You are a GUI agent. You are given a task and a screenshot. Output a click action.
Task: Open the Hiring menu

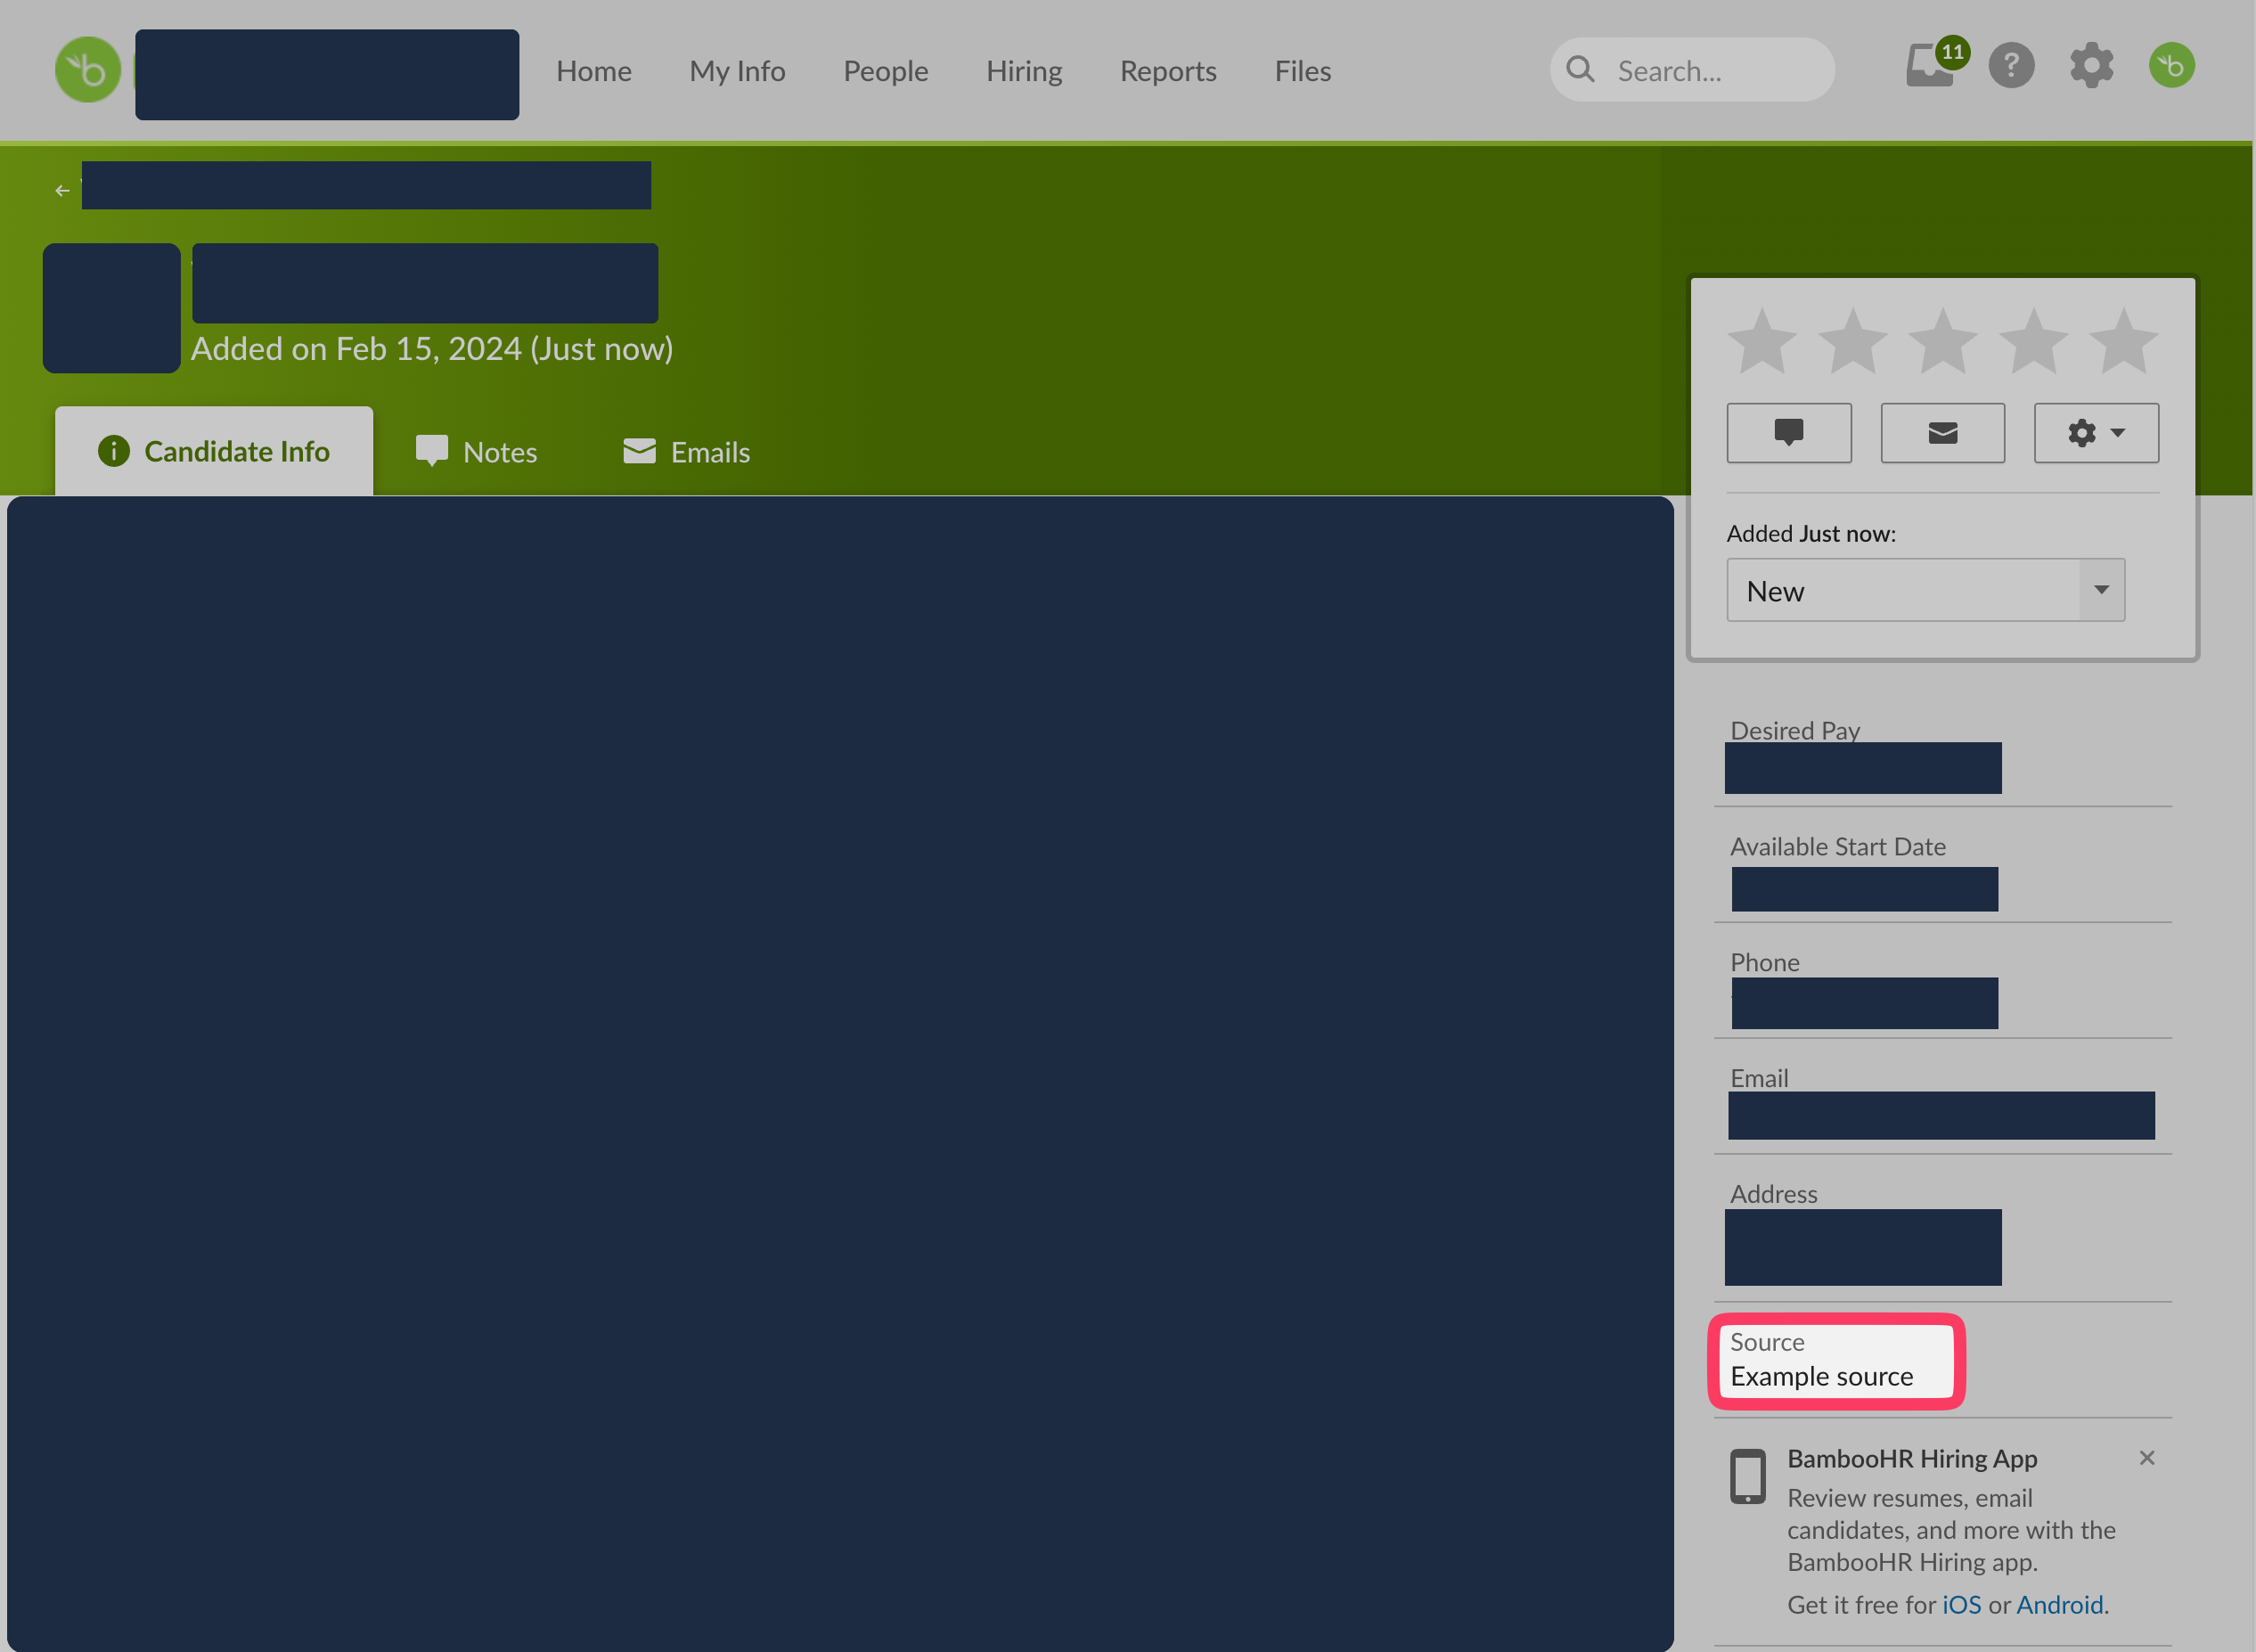click(1023, 71)
